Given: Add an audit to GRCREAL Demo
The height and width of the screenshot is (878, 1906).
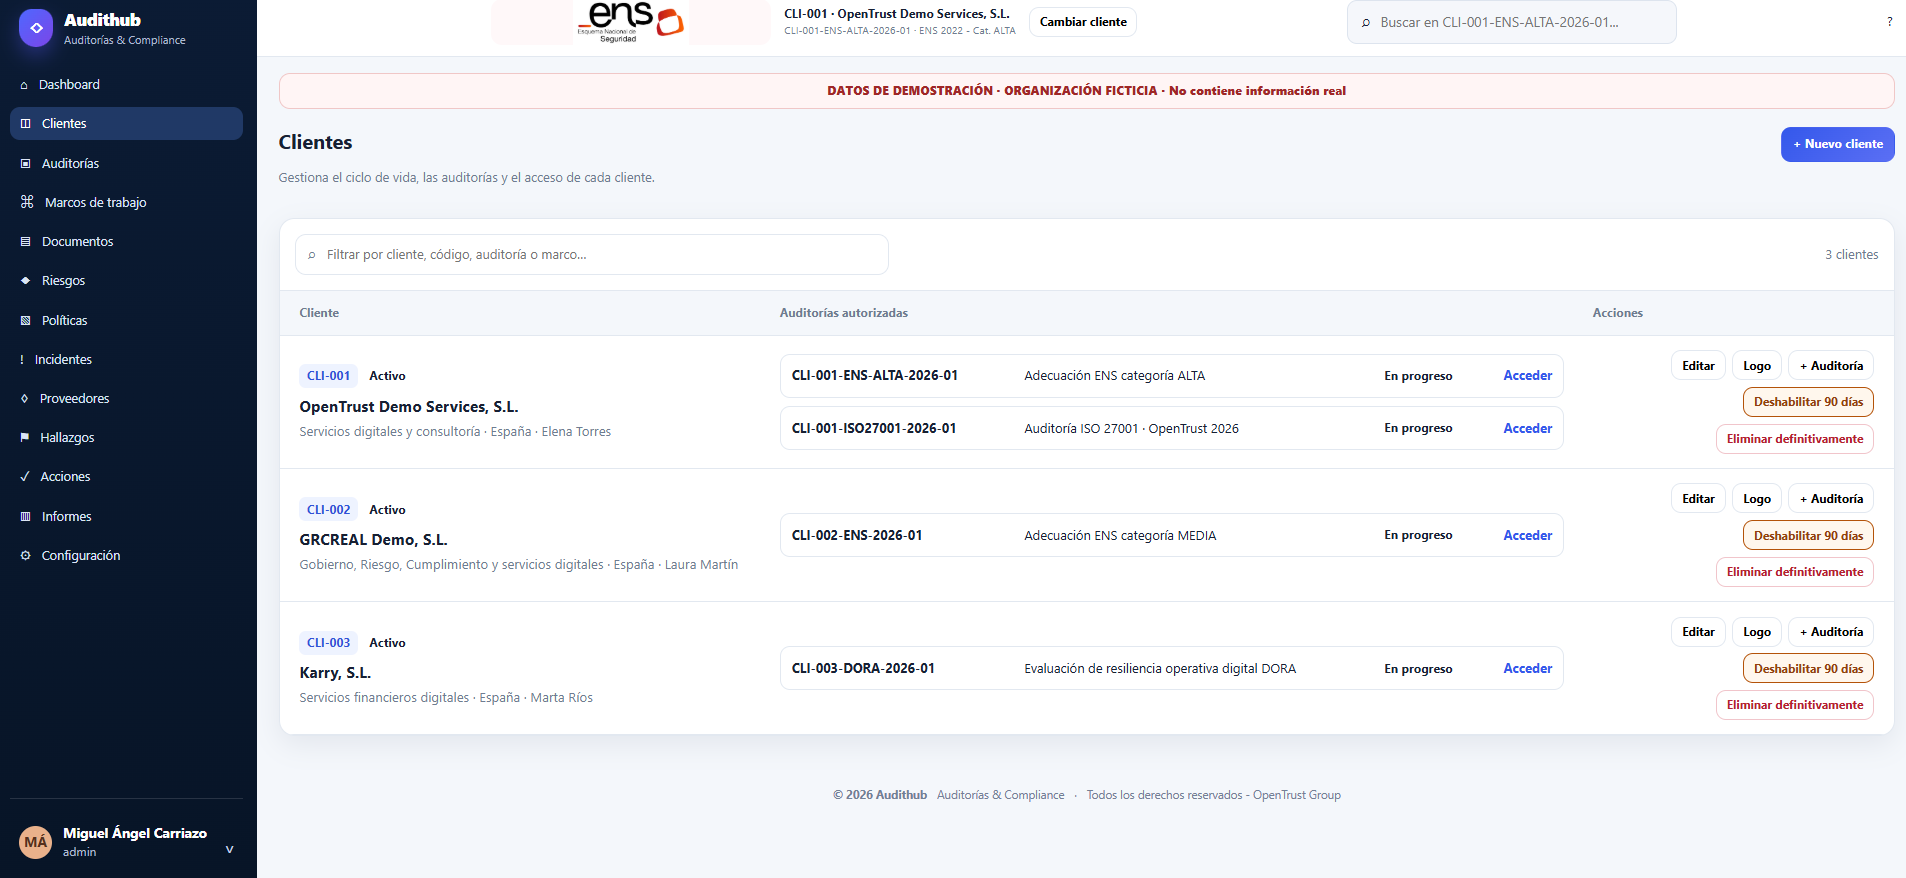Looking at the screenshot, I should [x=1831, y=499].
